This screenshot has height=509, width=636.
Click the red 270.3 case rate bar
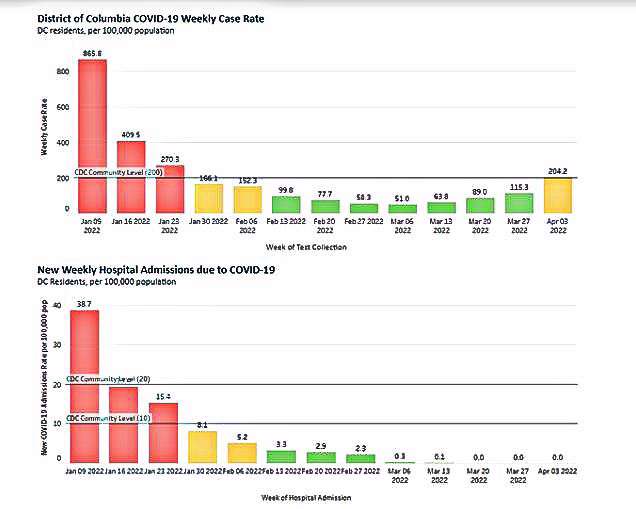click(169, 188)
